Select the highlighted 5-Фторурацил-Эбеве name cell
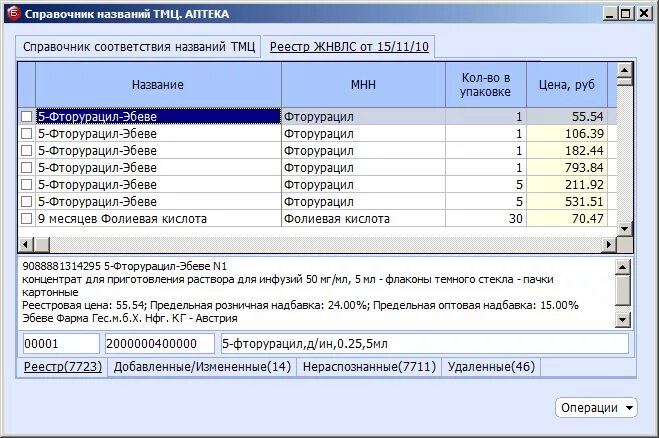The image size is (659, 438). click(x=158, y=116)
